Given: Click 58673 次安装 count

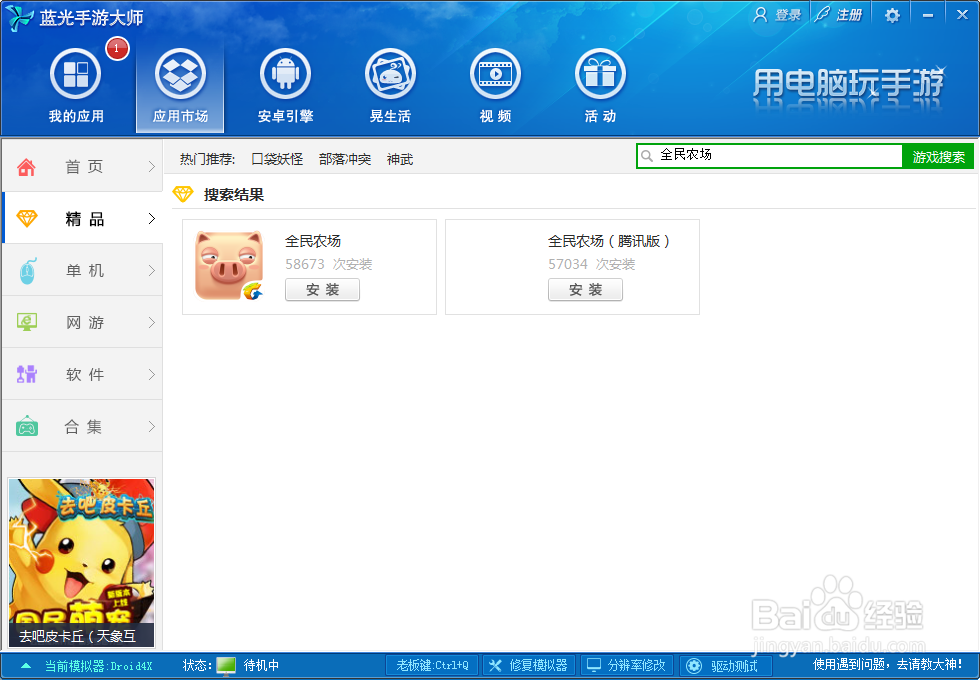Looking at the screenshot, I should 329,264.
